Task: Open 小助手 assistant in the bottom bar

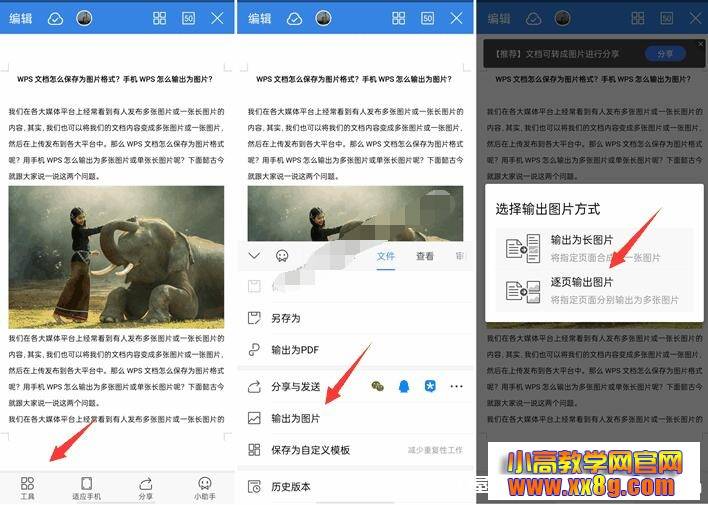Action: click(x=205, y=488)
